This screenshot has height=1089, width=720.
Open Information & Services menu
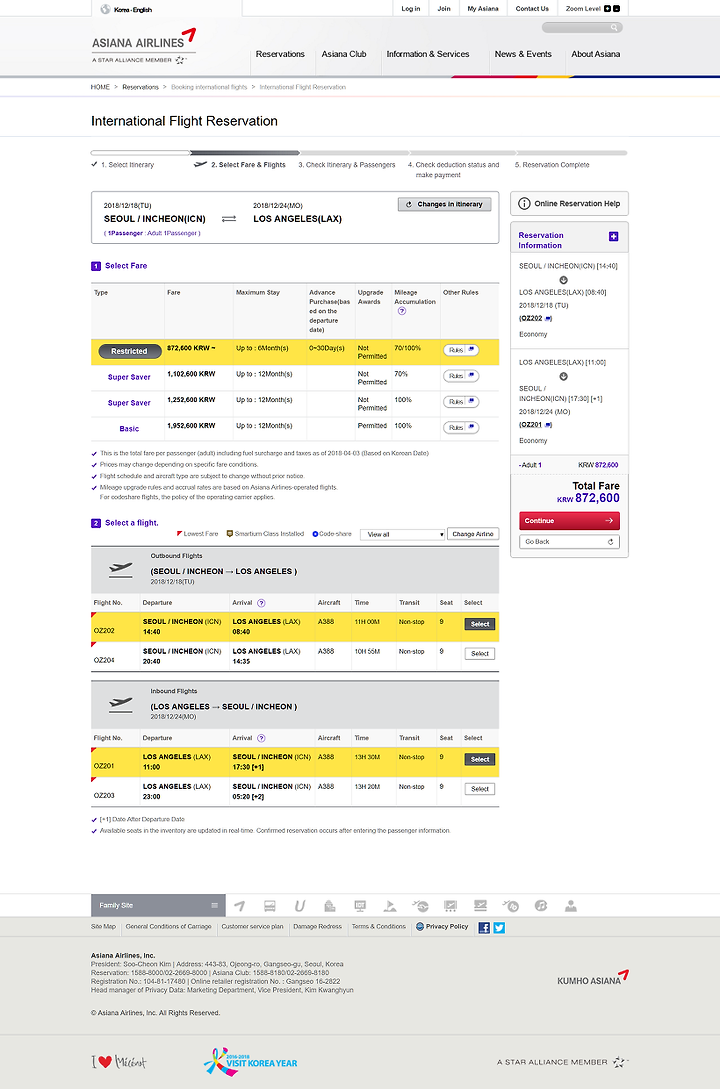tap(428, 54)
